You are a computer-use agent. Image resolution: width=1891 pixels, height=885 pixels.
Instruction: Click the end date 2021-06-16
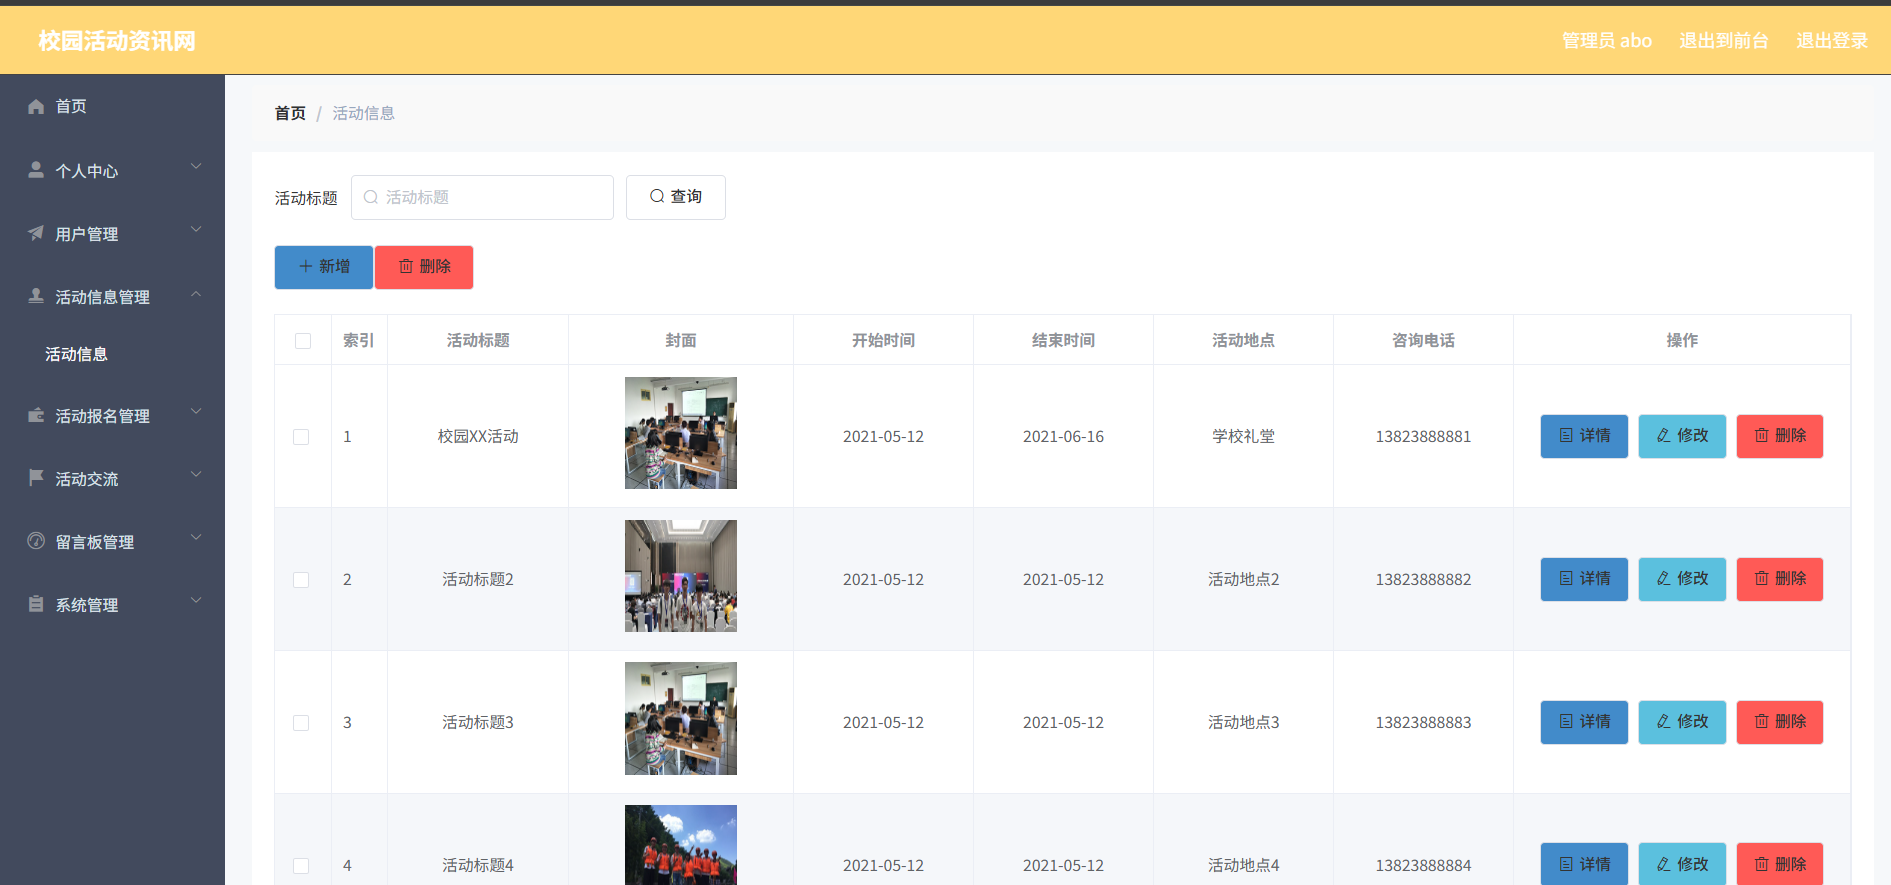1063,436
